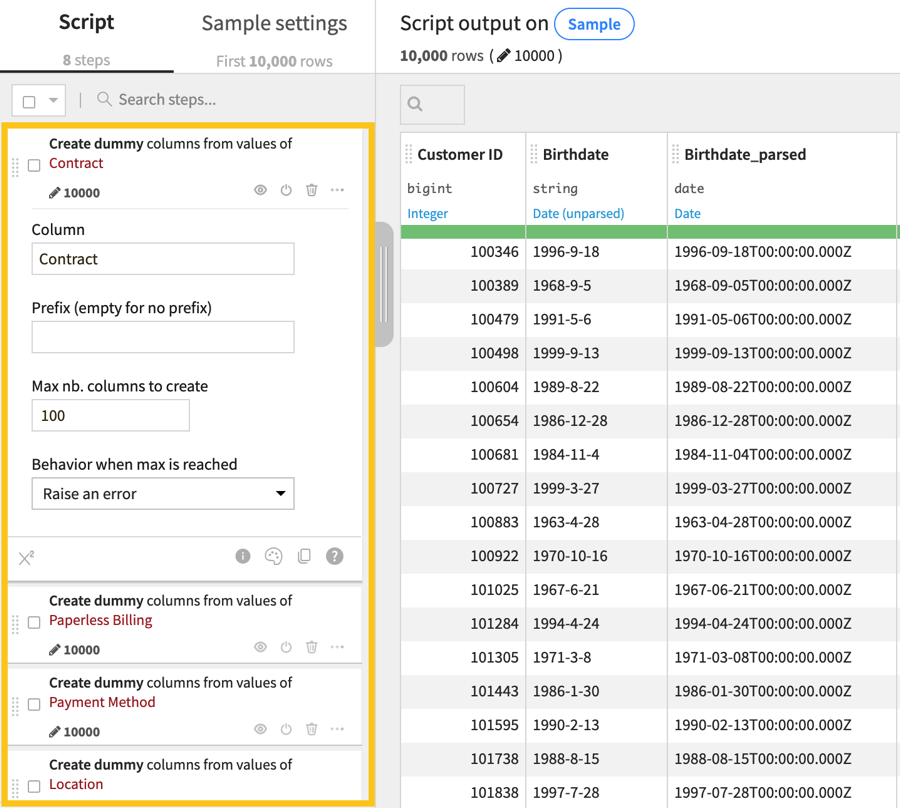Open the select-all steps dropdown arrow
This screenshot has height=808, width=900.
click(53, 100)
